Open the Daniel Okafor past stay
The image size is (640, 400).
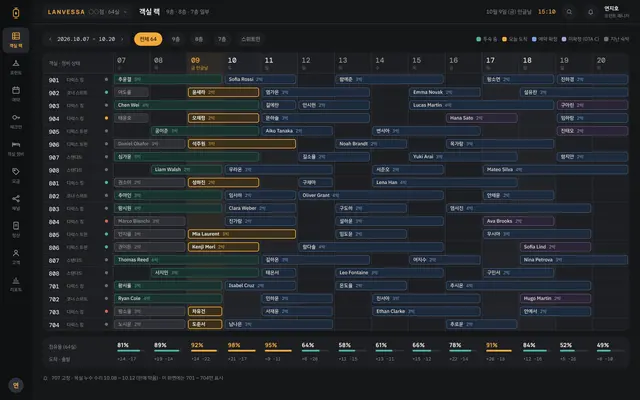click(x=150, y=144)
